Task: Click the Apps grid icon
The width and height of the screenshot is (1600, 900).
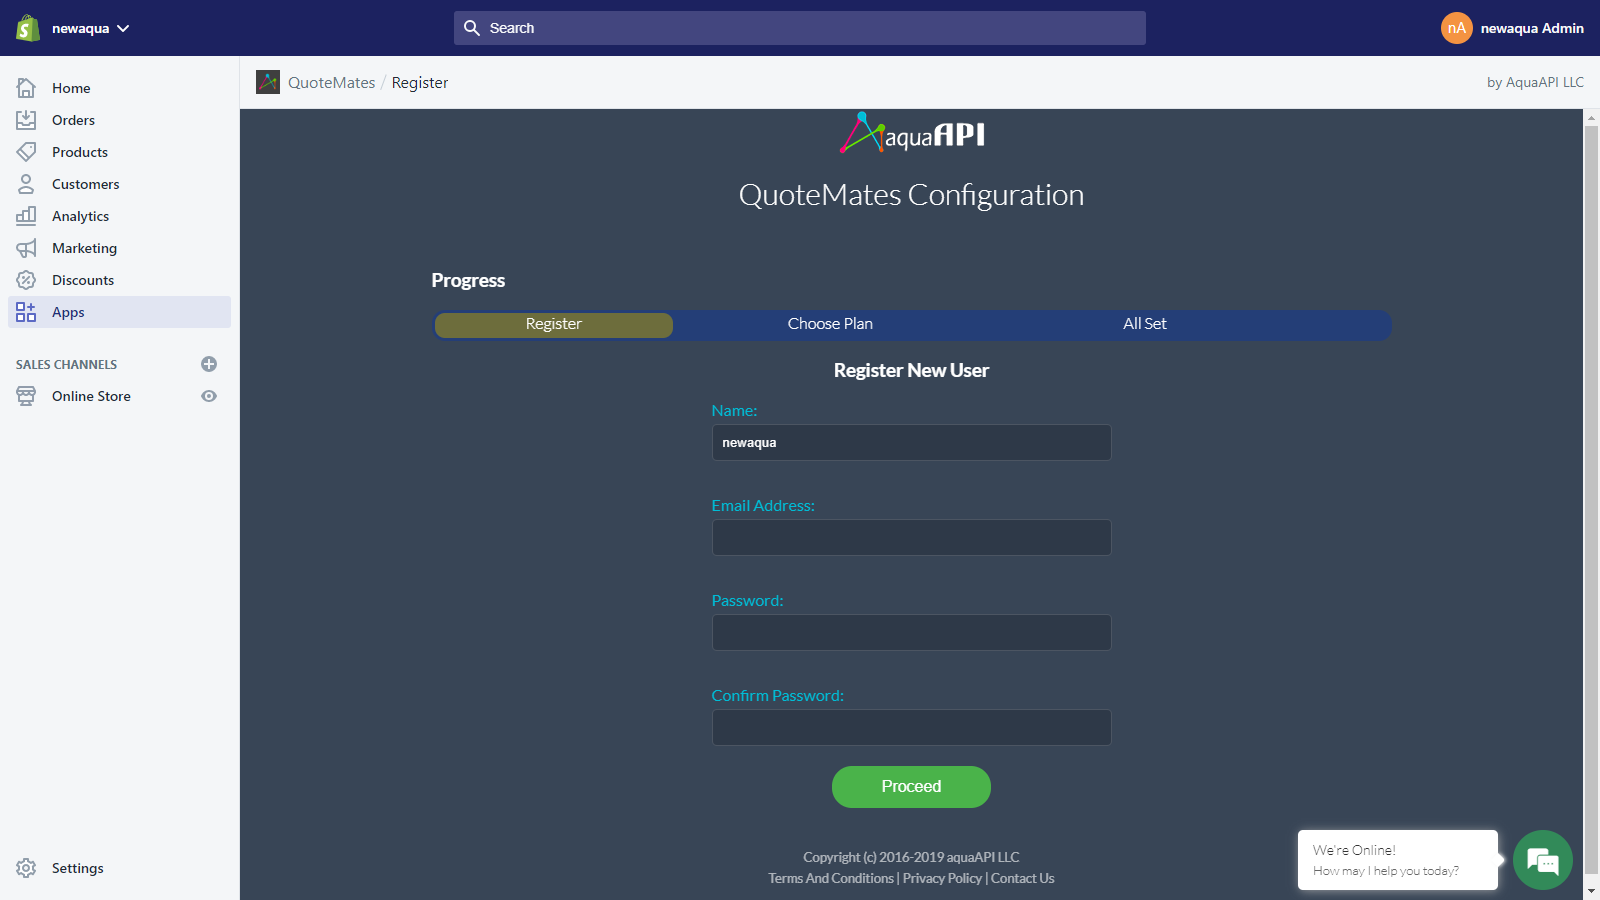Action: [x=26, y=312]
